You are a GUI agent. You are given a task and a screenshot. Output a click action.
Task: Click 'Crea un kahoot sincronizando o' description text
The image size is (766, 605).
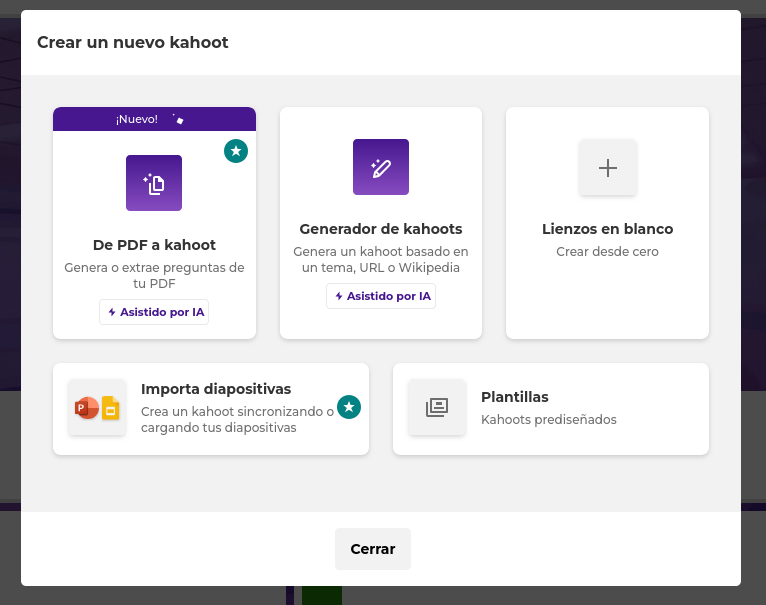coord(237,411)
